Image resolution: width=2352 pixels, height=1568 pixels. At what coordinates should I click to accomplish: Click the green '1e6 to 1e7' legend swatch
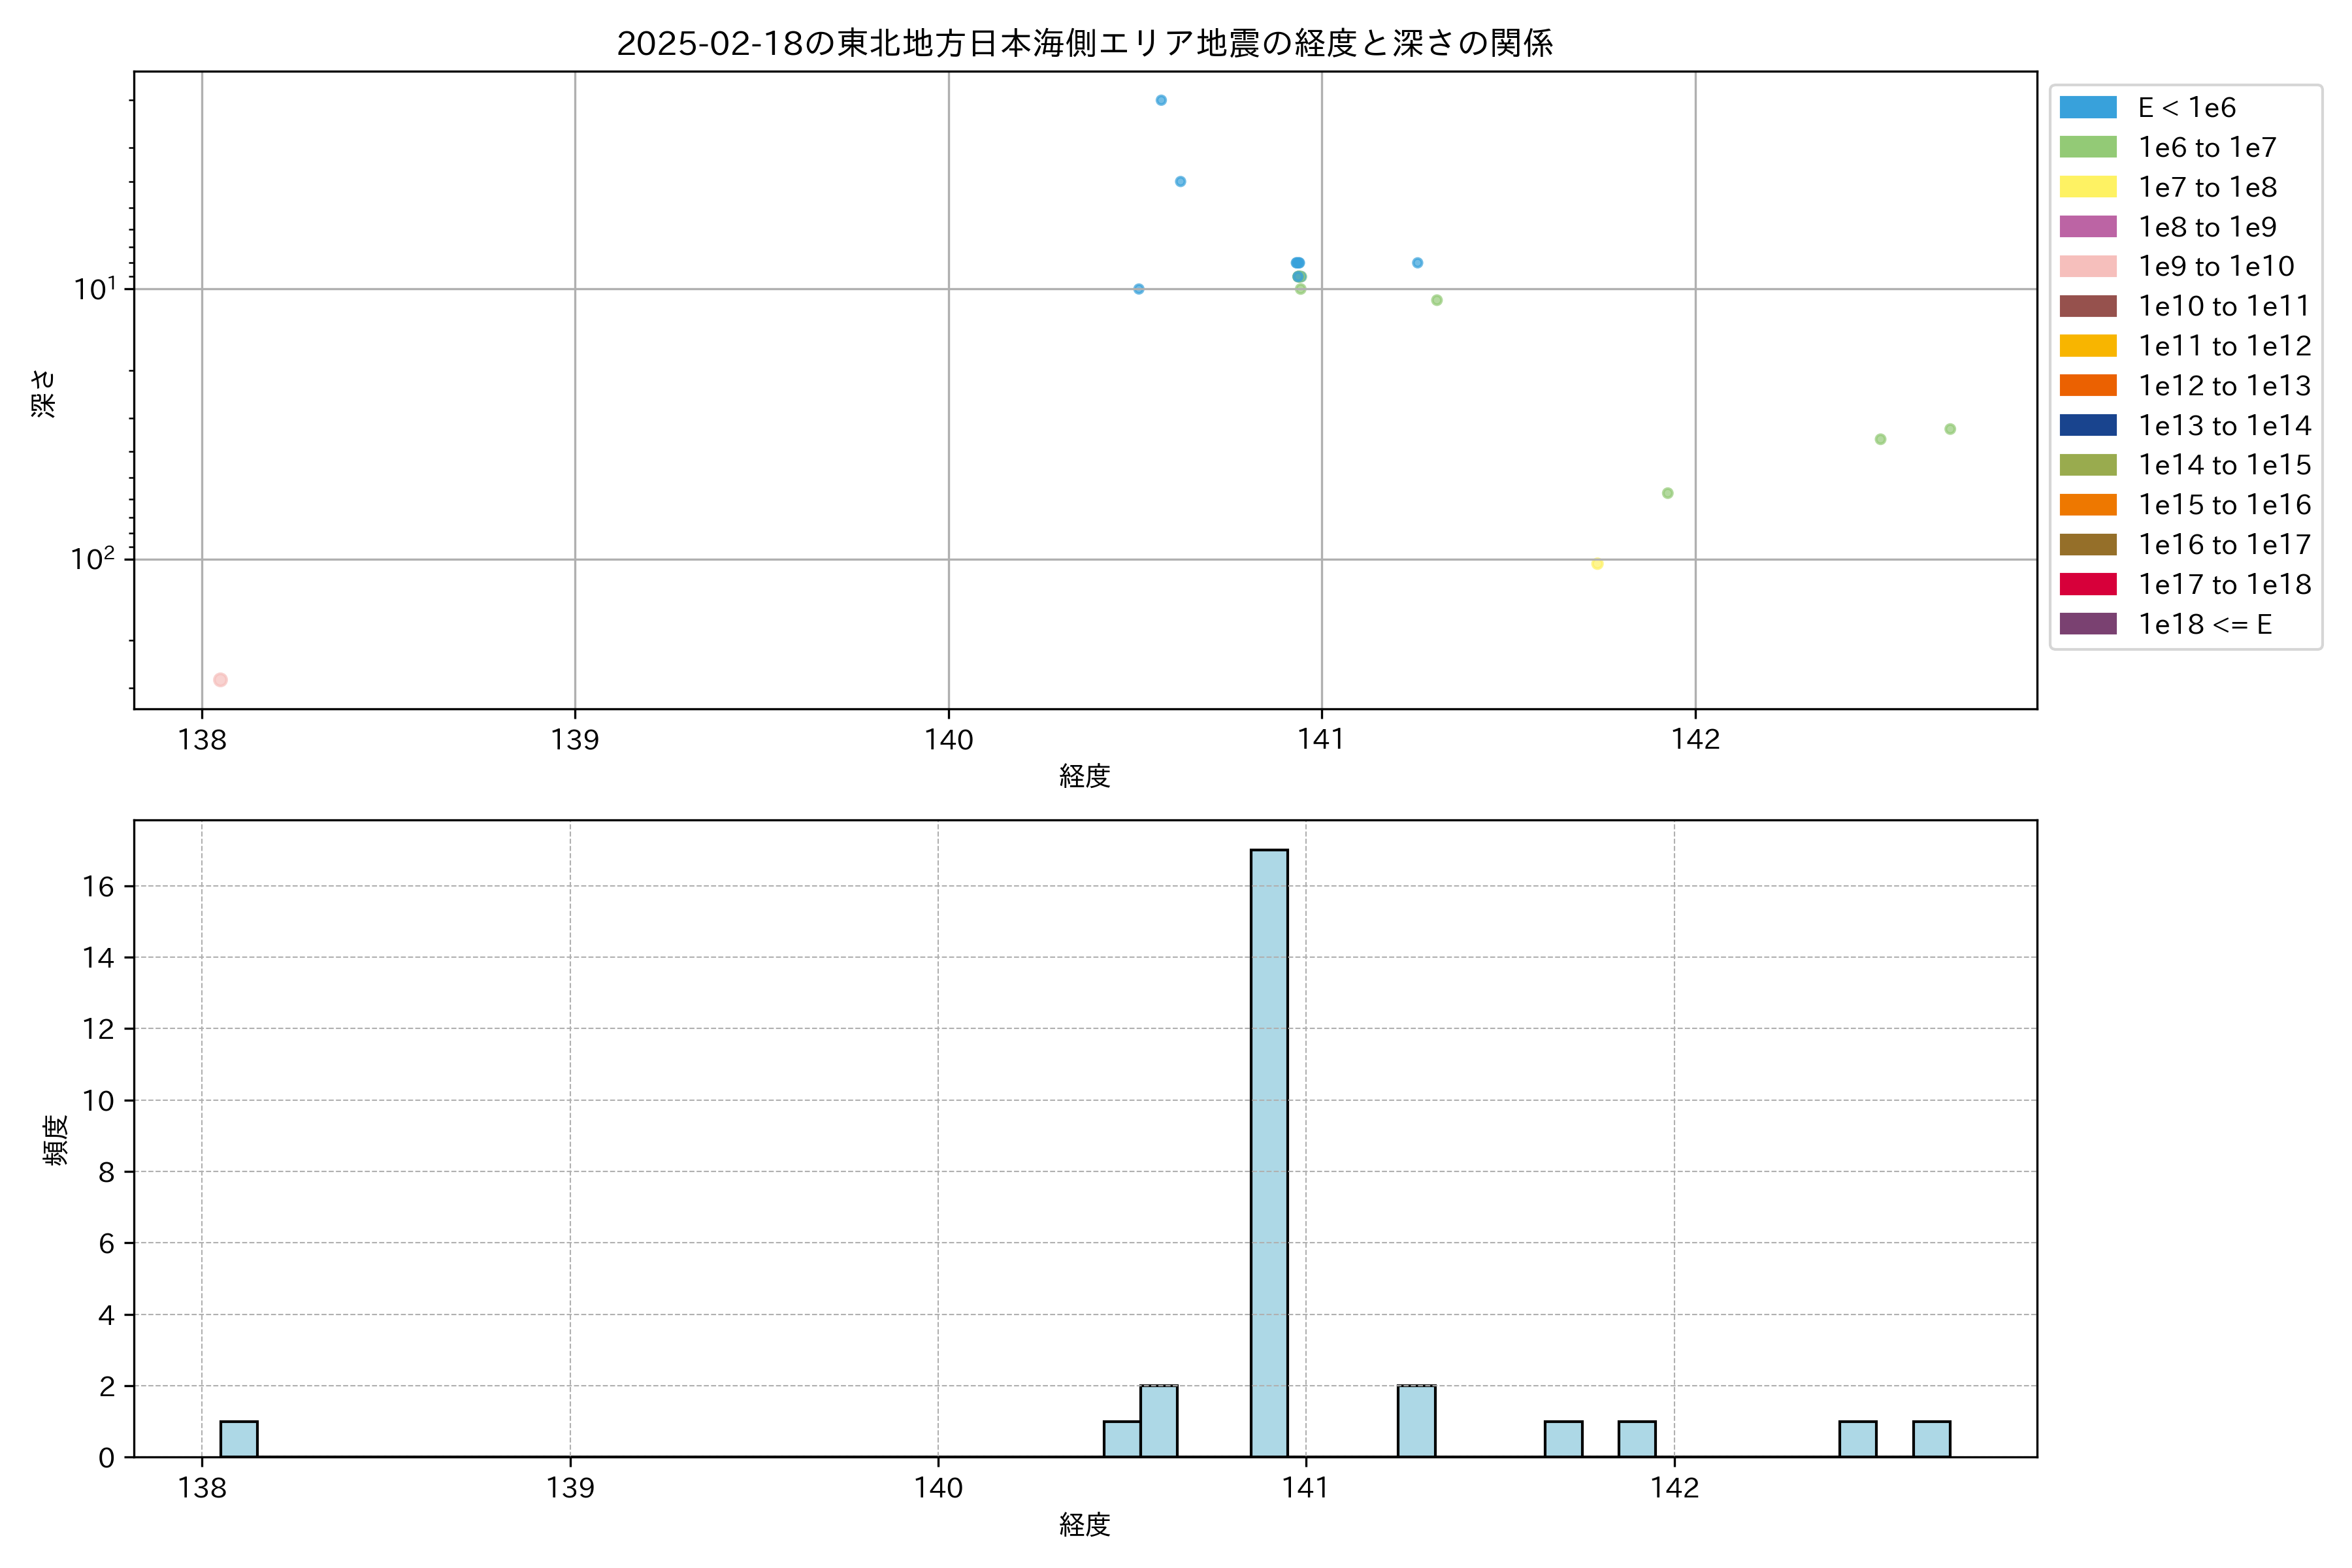tap(2087, 147)
